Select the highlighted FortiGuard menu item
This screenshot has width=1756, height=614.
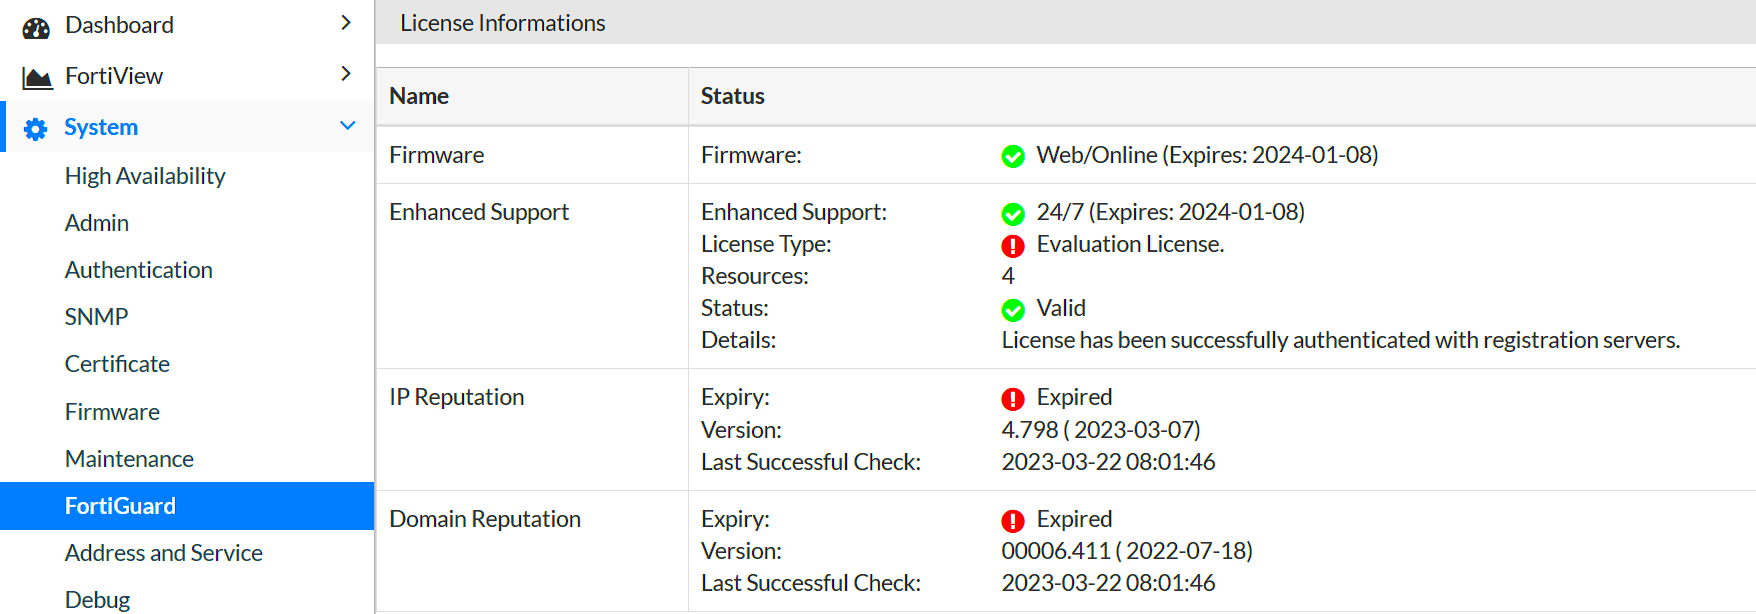(x=120, y=506)
